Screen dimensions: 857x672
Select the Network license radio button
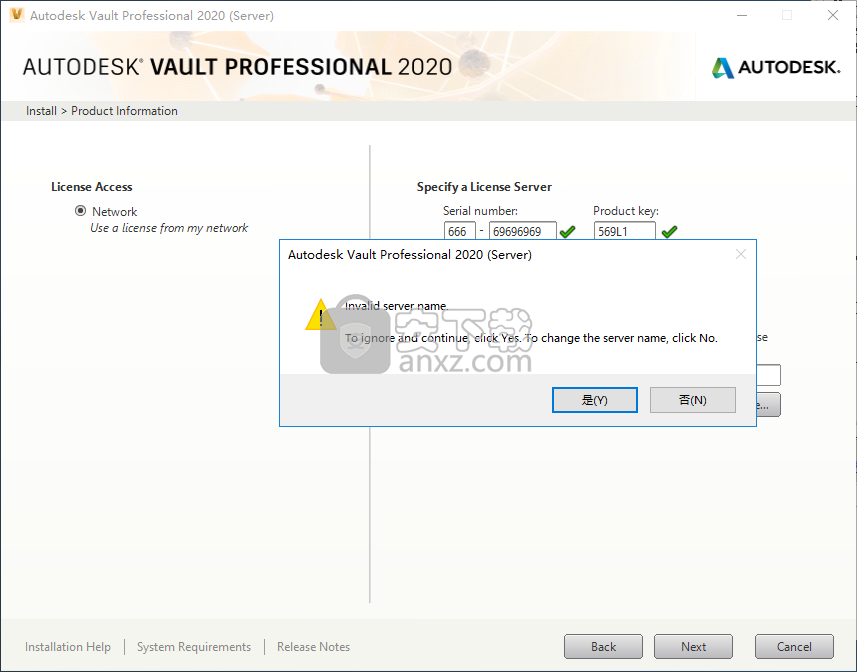(80, 211)
